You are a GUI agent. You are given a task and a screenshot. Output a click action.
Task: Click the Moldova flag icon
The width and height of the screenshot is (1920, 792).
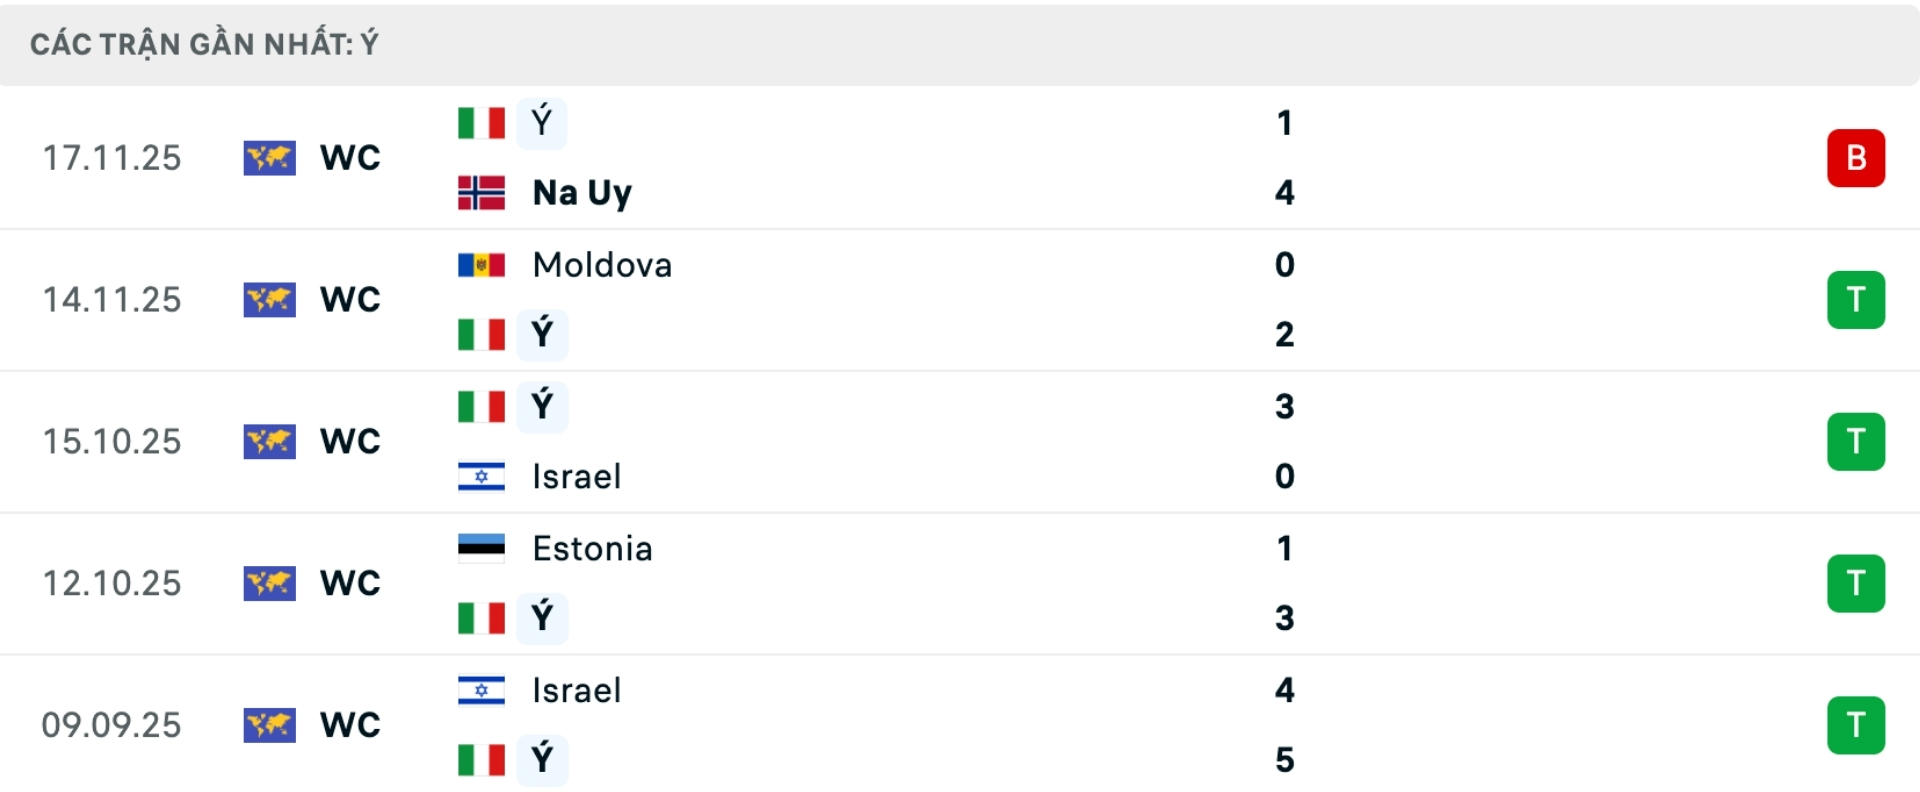(481, 265)
